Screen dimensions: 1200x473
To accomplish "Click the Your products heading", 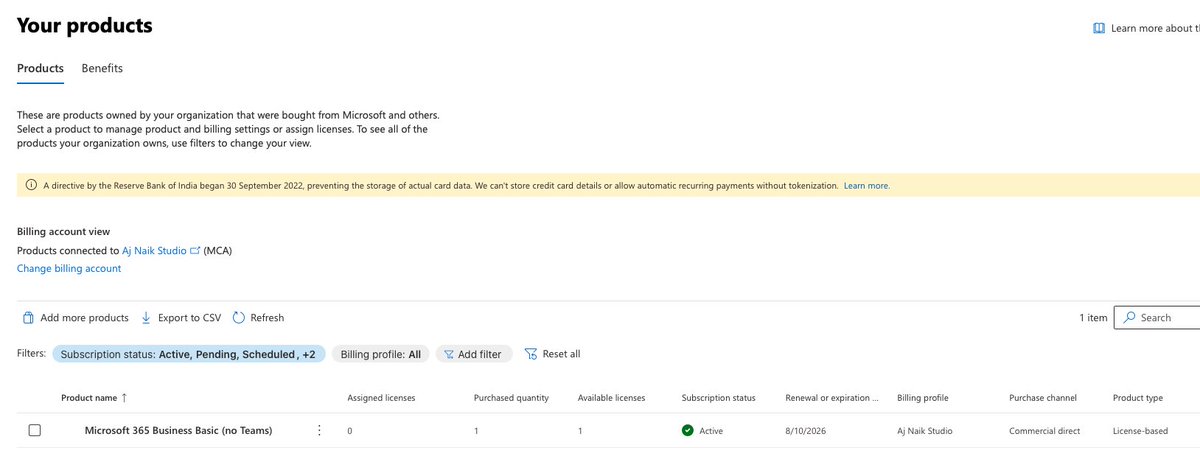I will tap(85, 26).
